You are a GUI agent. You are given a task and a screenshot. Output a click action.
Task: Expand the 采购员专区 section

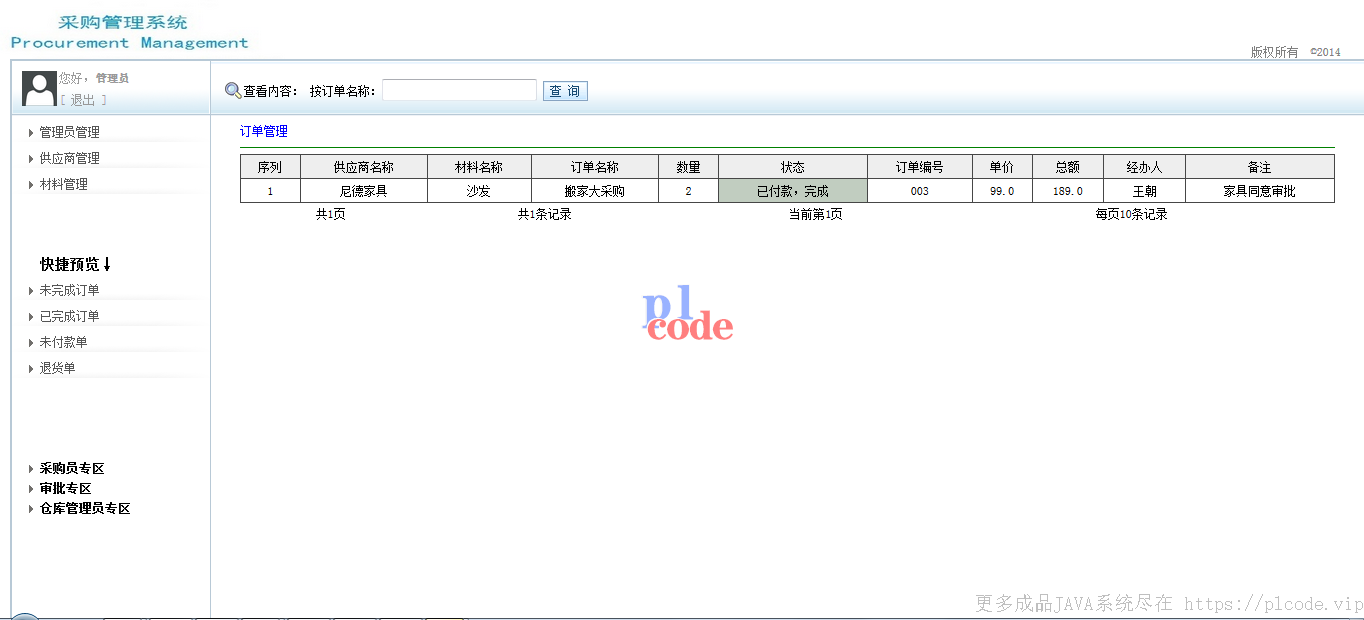click(72, 468)
